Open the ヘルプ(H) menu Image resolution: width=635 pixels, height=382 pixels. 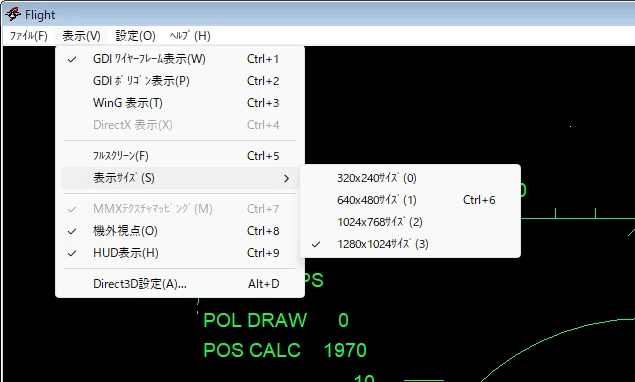(x=190, y=36)
